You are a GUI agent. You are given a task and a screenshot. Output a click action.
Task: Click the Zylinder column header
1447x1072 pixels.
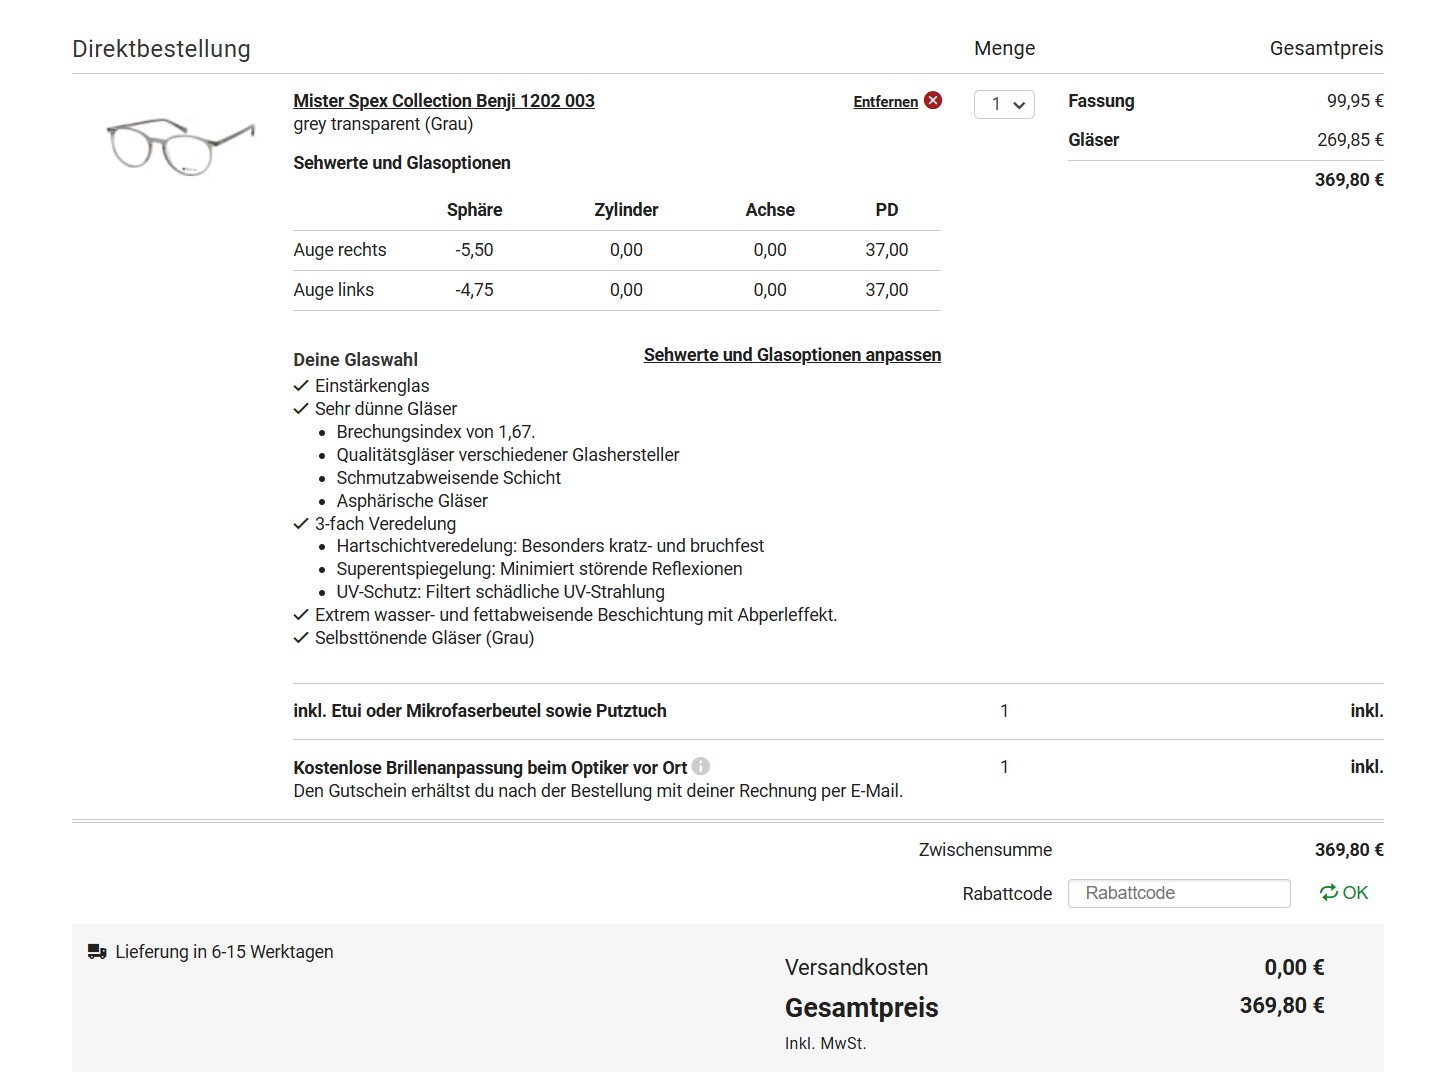(626, 210)
